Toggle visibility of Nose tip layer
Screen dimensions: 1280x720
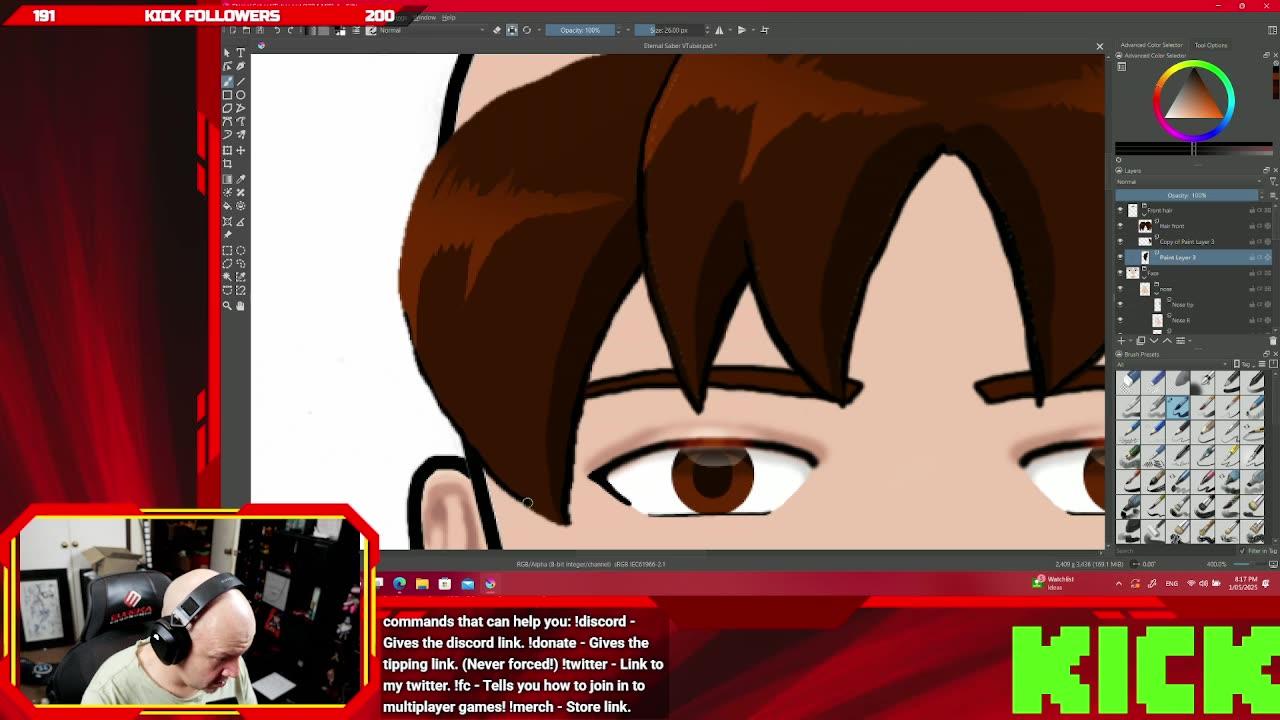pos(1120,304)
